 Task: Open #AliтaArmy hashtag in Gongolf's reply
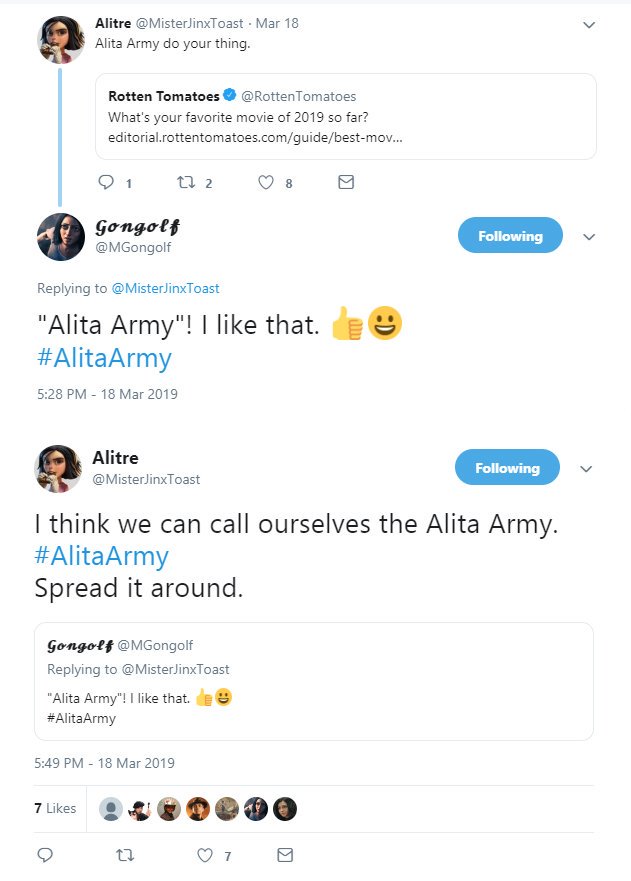tap(103, 359)
